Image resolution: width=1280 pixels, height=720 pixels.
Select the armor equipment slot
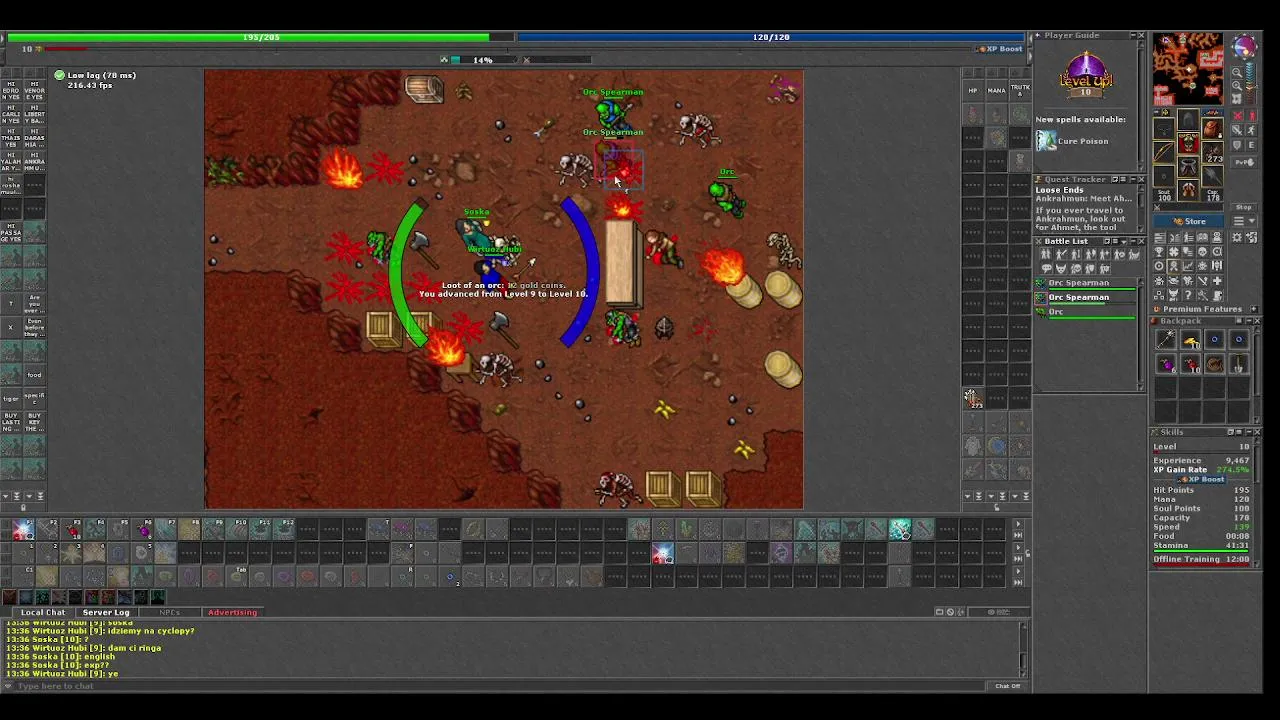click(1188, 142)
